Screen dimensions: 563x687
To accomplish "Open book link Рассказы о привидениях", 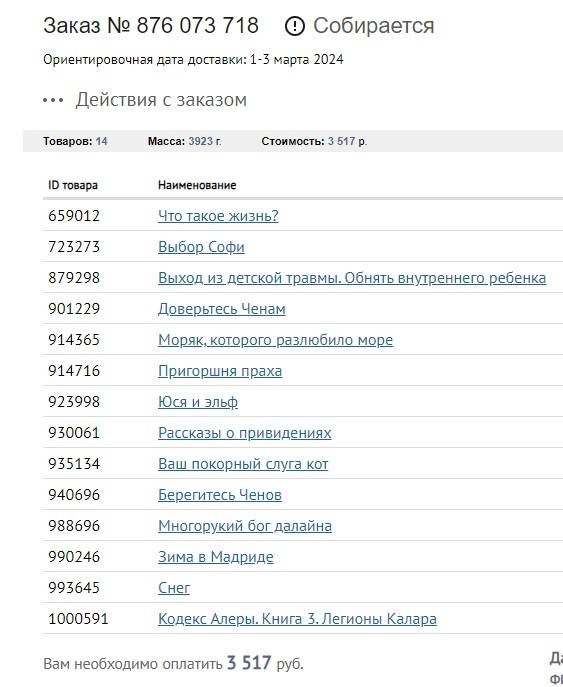I will 244,433.
